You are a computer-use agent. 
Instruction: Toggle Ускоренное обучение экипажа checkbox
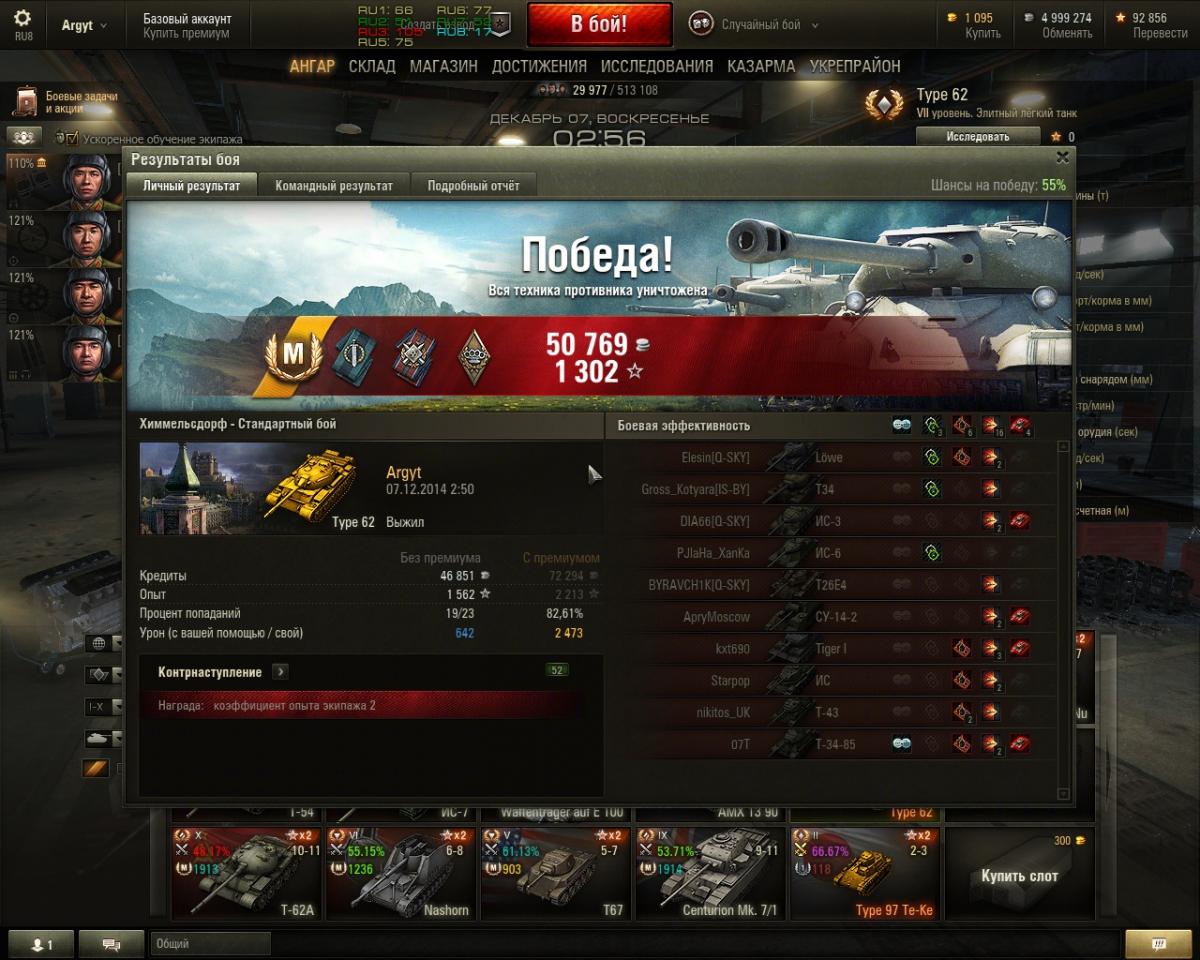coord(72,138)
